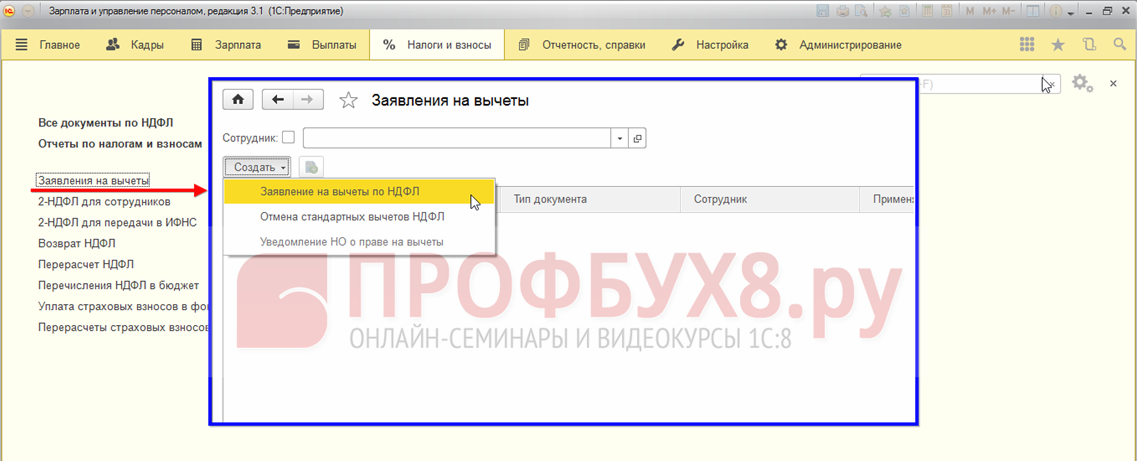1137x461 pixels.
Task: Open the Перерасчет НДФЛ link
Action: 86,264
